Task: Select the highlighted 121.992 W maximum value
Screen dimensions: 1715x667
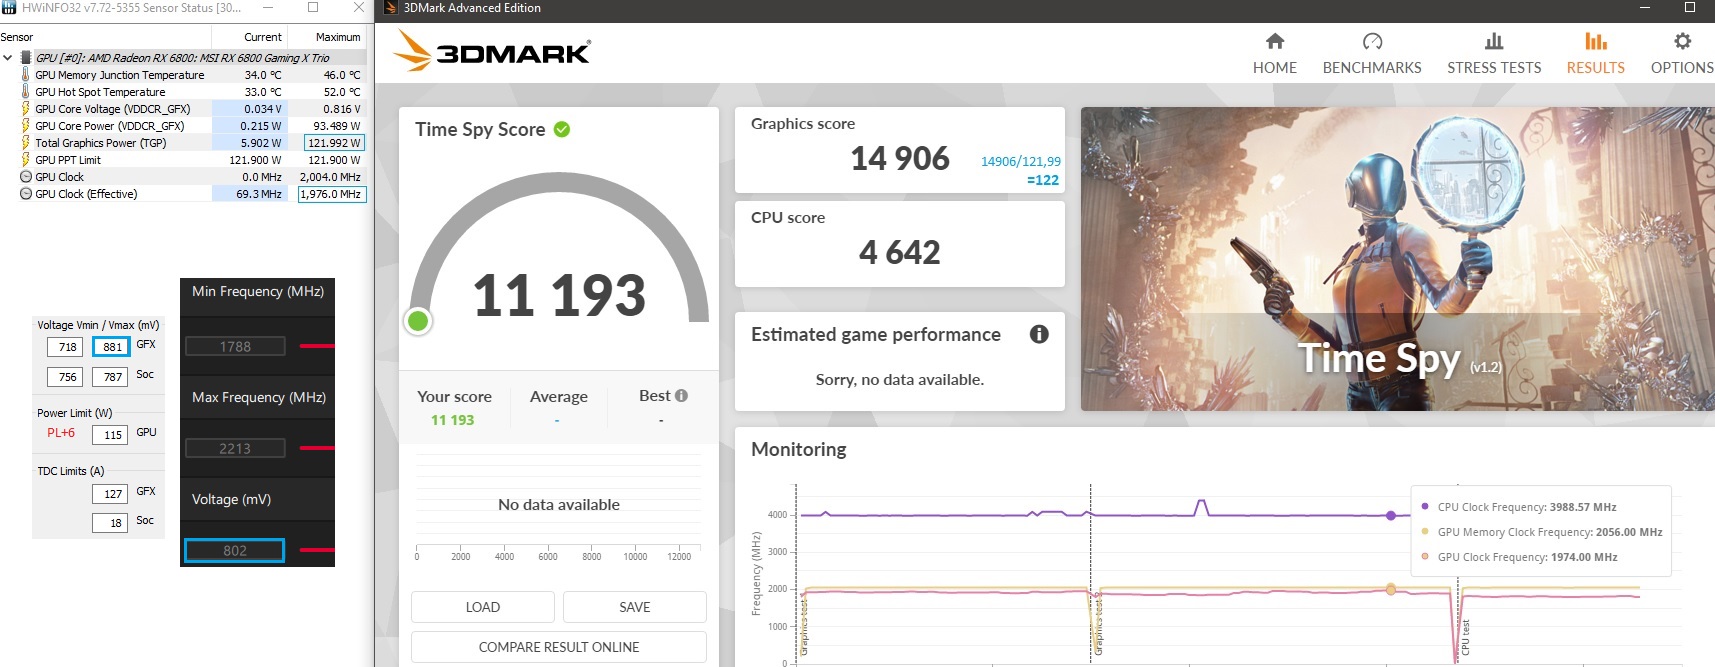Action: coord(334,143)
